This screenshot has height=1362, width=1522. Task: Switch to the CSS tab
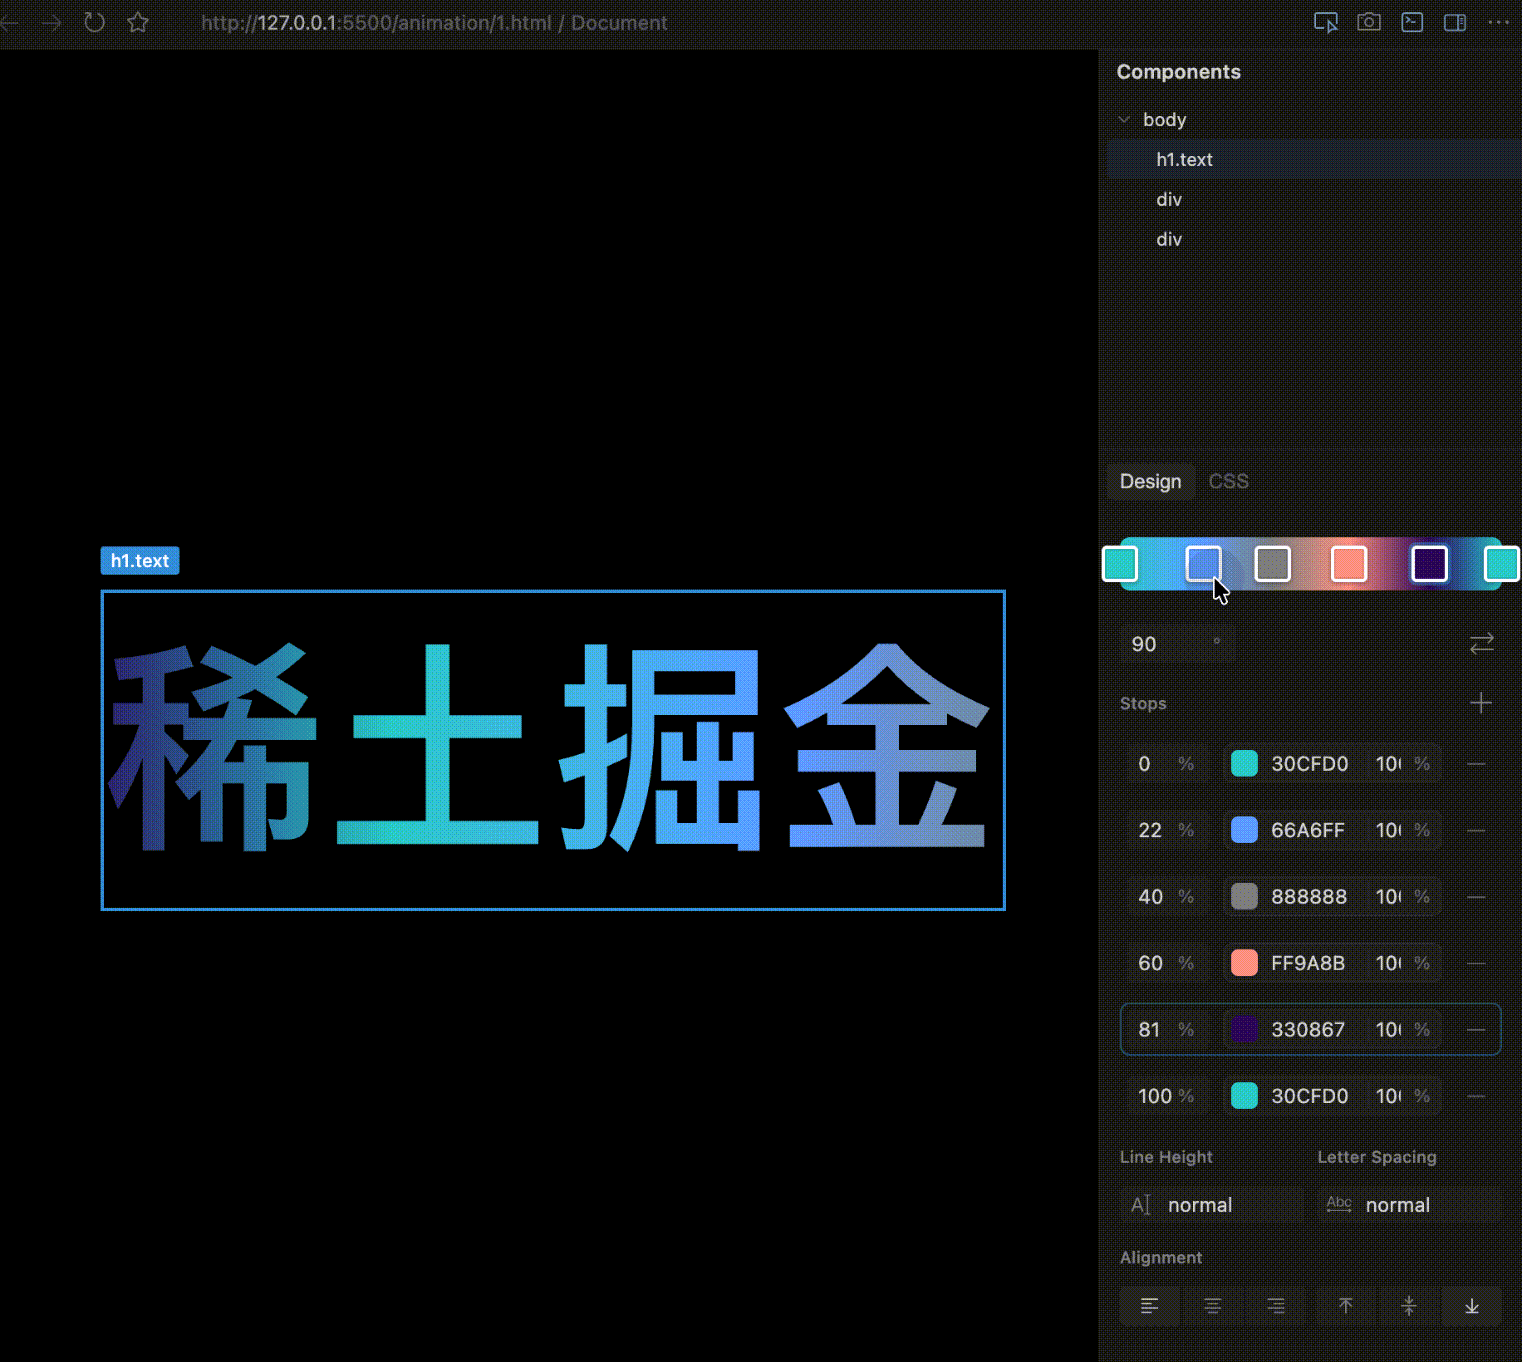coord(1228,481)
